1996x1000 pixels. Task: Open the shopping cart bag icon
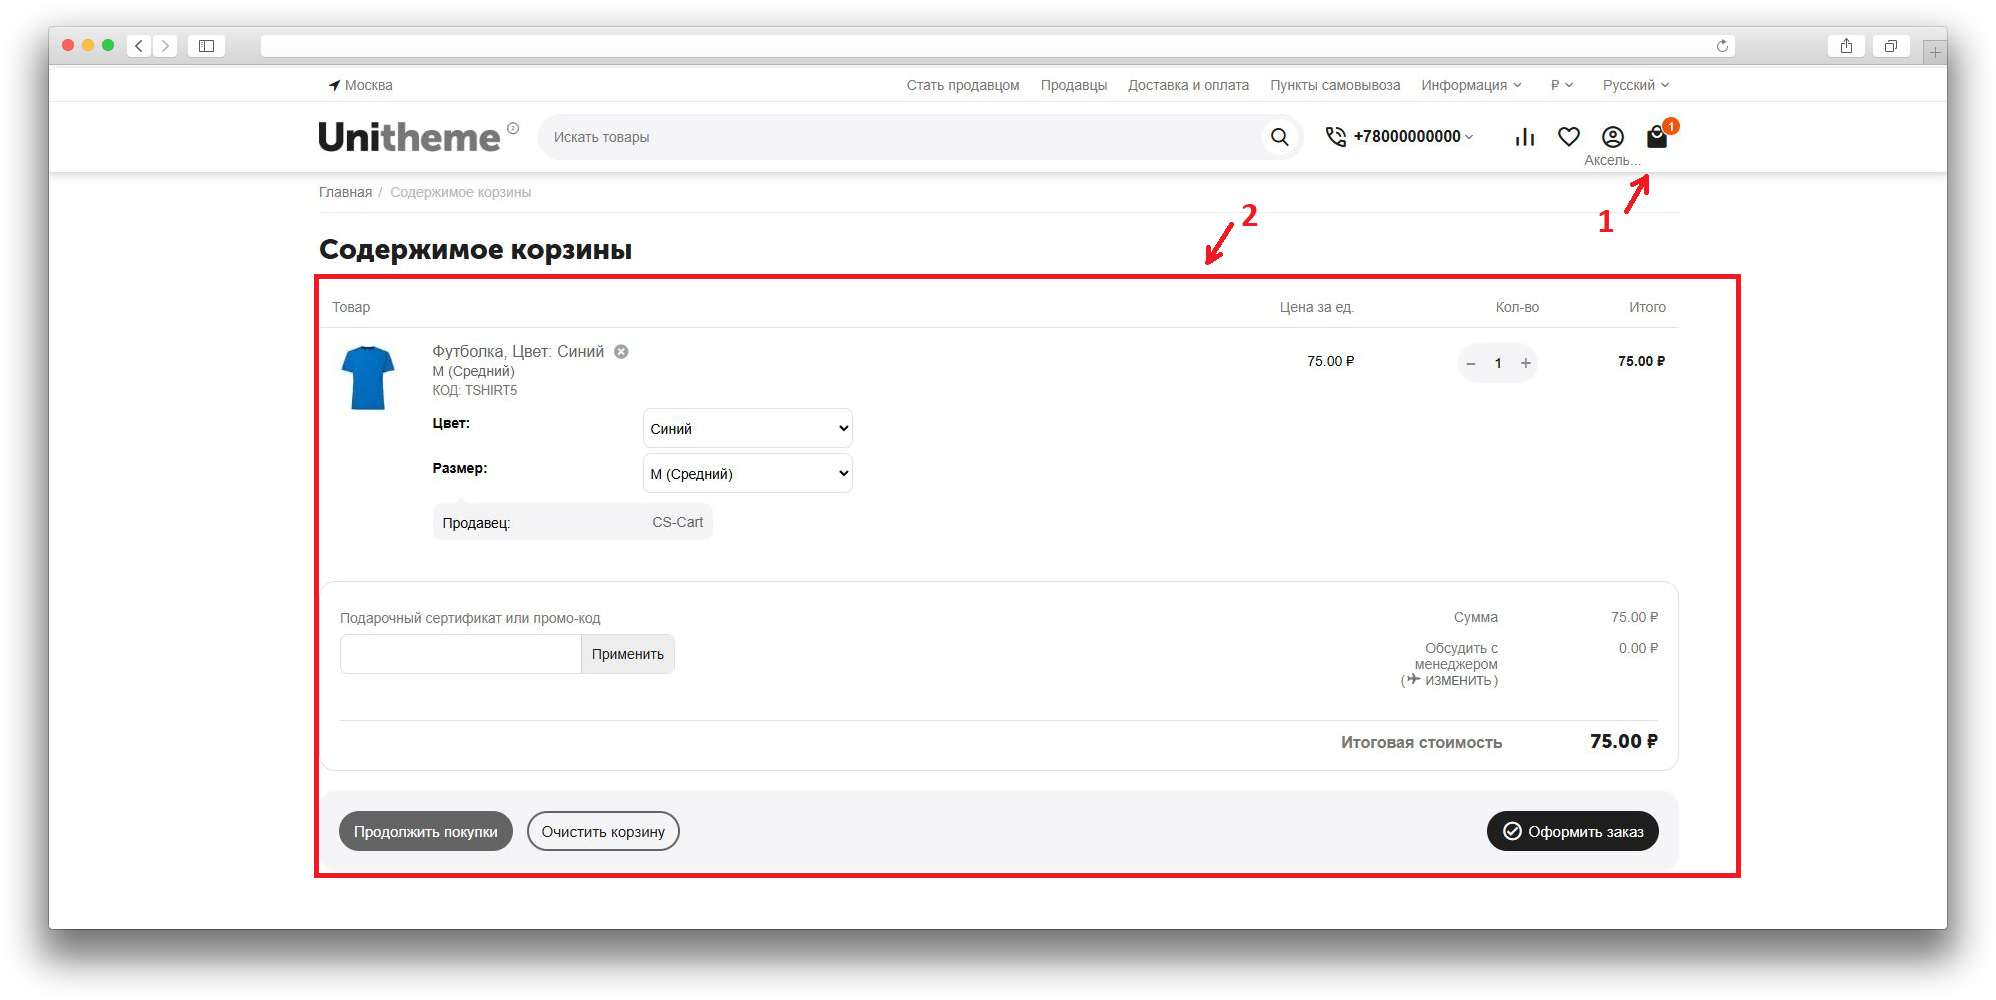click(1656, 137)
